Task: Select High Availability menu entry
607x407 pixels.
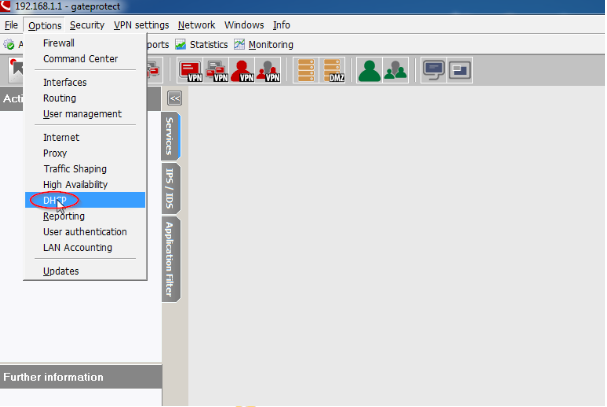Action: 75,185
